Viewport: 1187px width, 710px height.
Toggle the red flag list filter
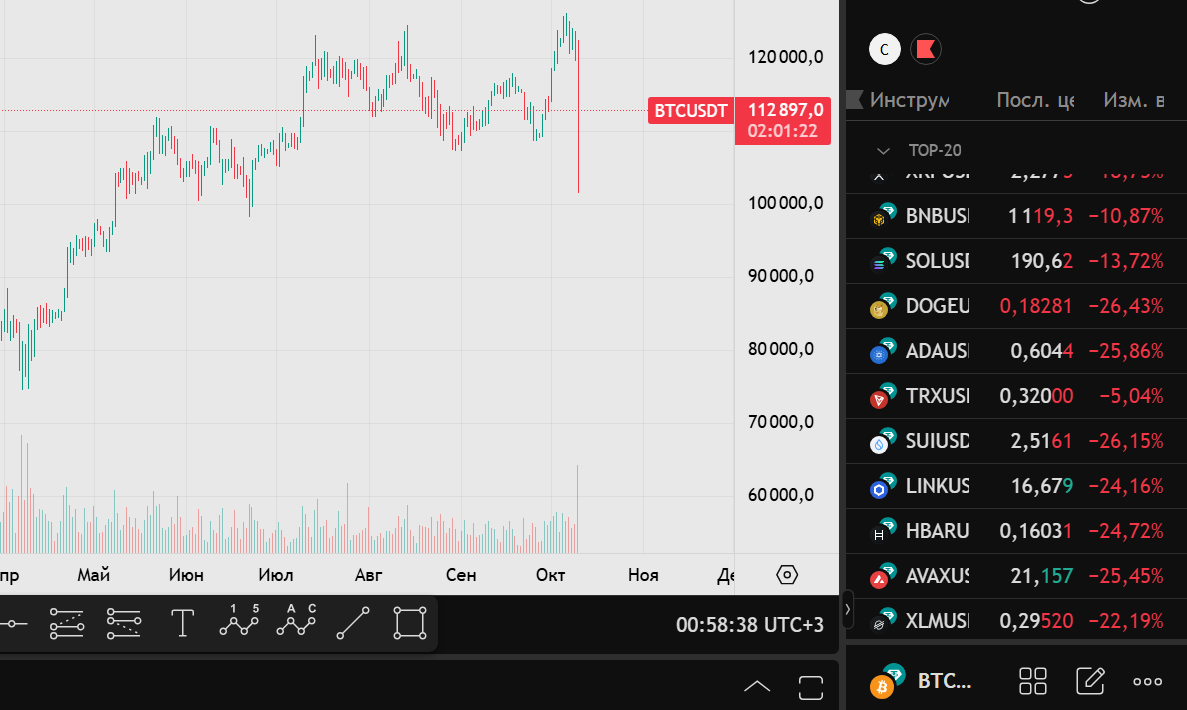(x=926, y=48)
